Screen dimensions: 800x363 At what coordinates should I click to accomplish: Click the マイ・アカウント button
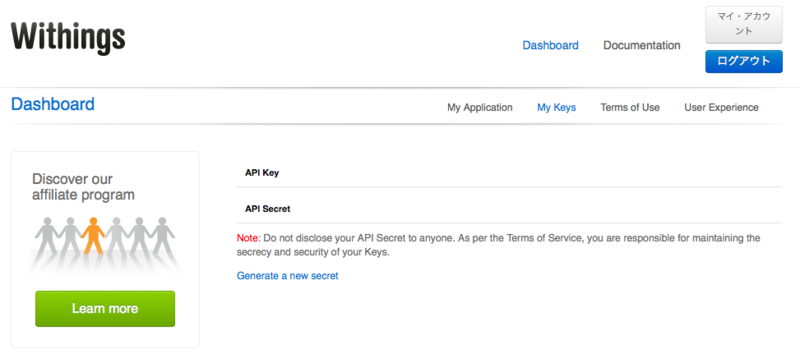pyautogui.click(x=744, y=25)
